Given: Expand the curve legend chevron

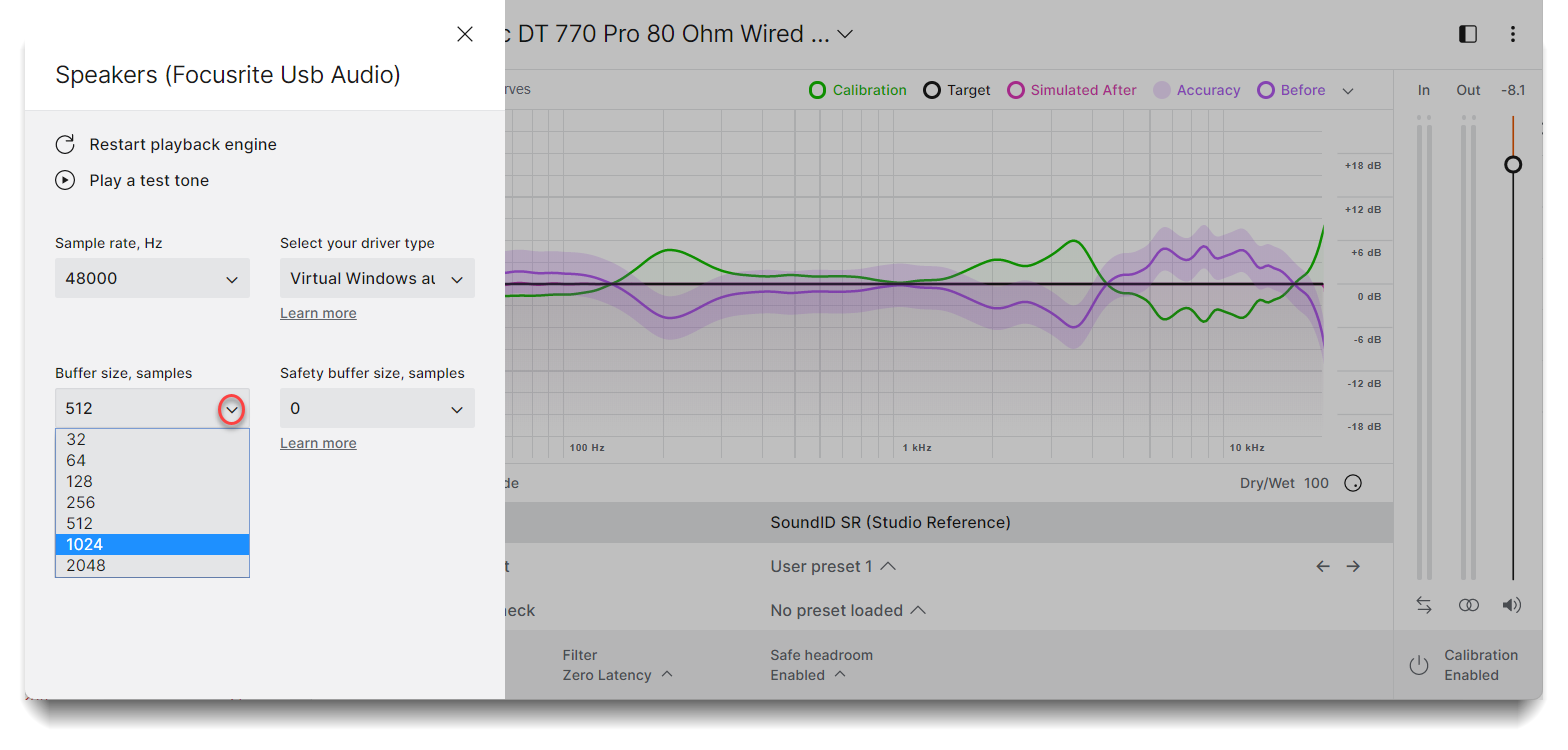Looking at the screenshot, I should (1348, 91).
